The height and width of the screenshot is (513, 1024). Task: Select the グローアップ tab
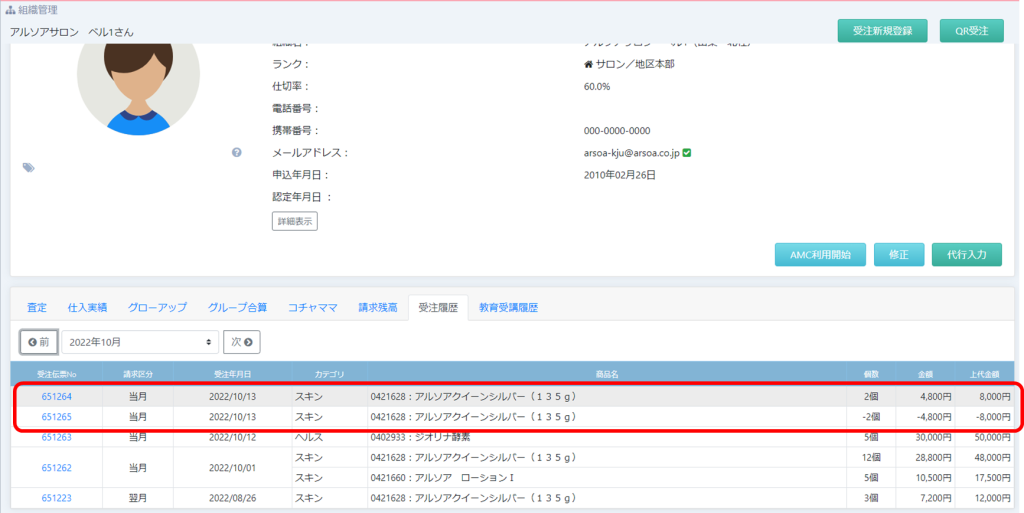pyautogui.click(x=157, y=308)
